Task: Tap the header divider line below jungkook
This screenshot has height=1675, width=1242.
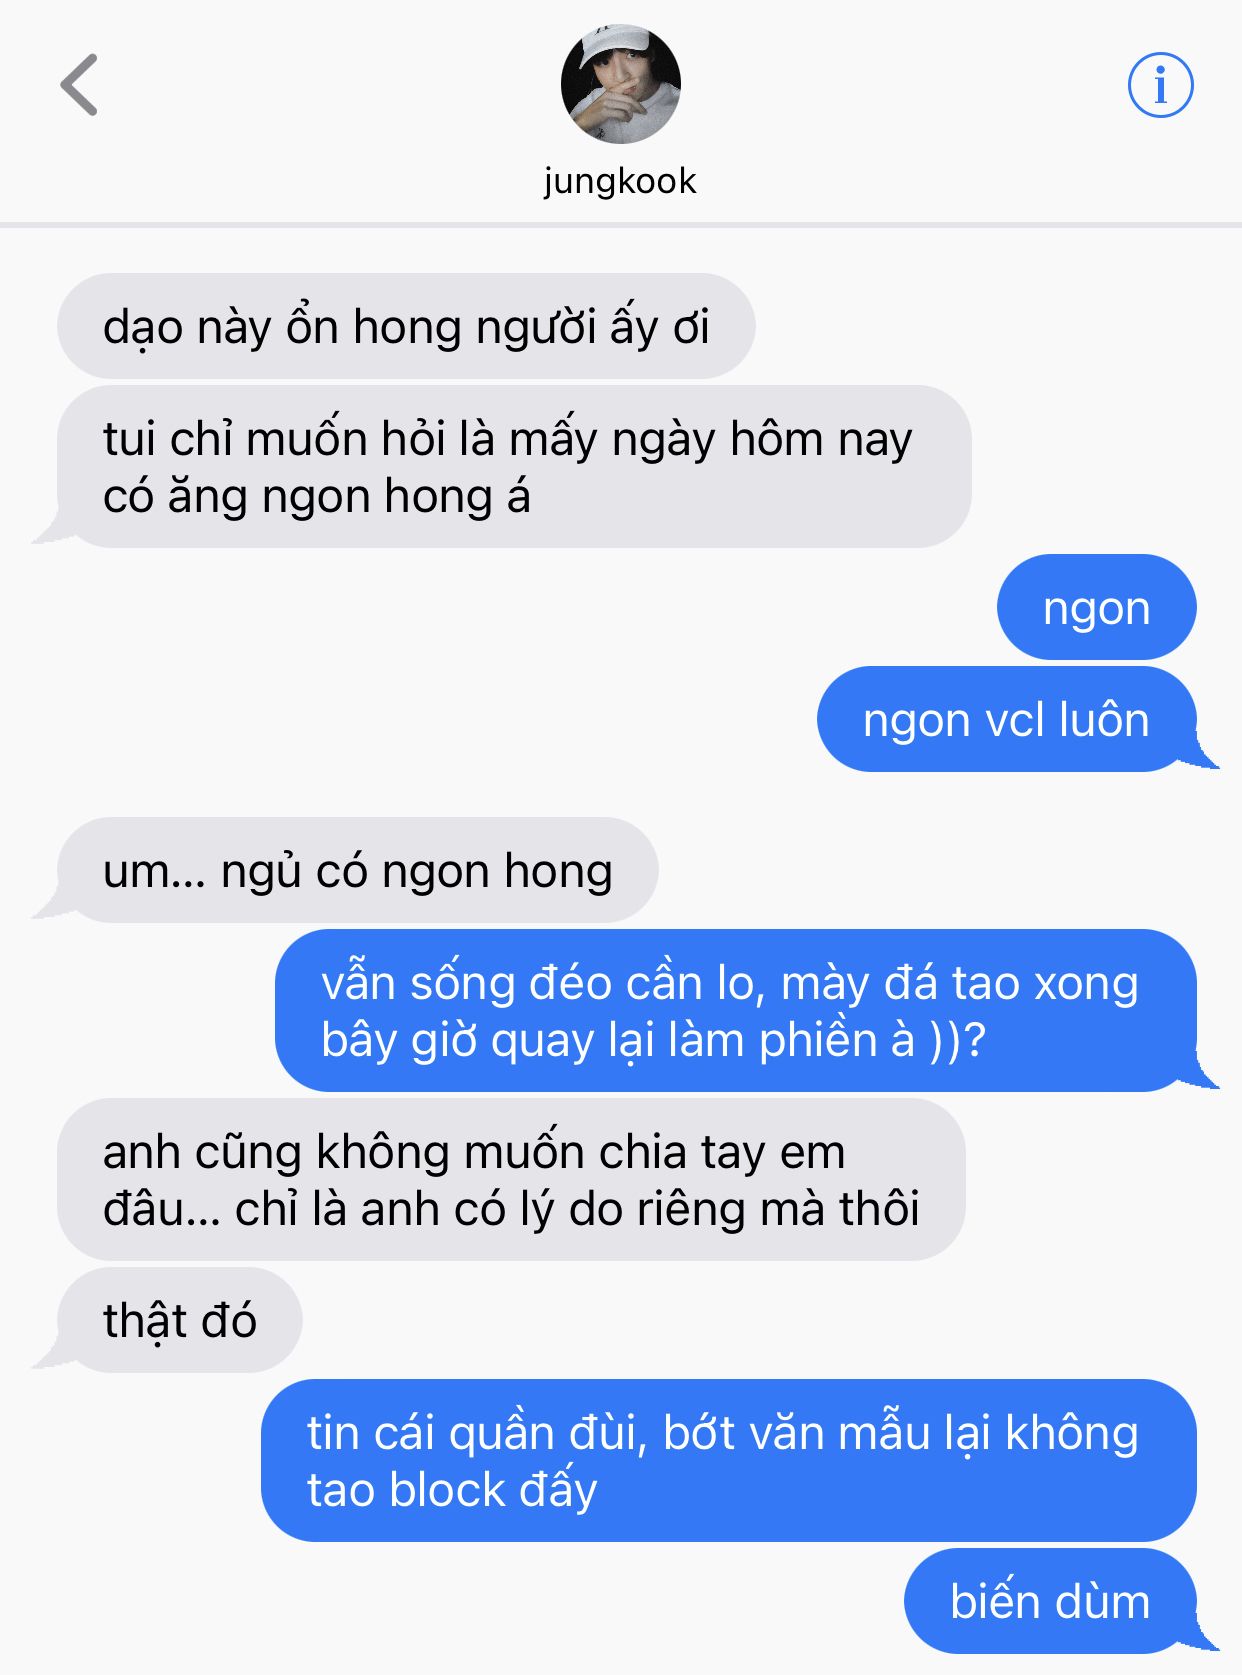Action: click(x=621, y=224)
